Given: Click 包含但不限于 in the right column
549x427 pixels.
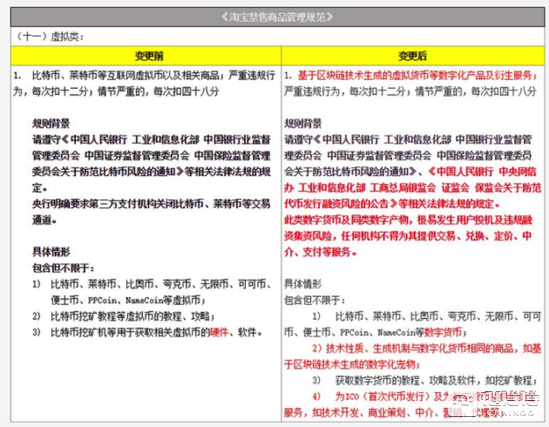Looking at the screenshot, I should click(314, 300).
